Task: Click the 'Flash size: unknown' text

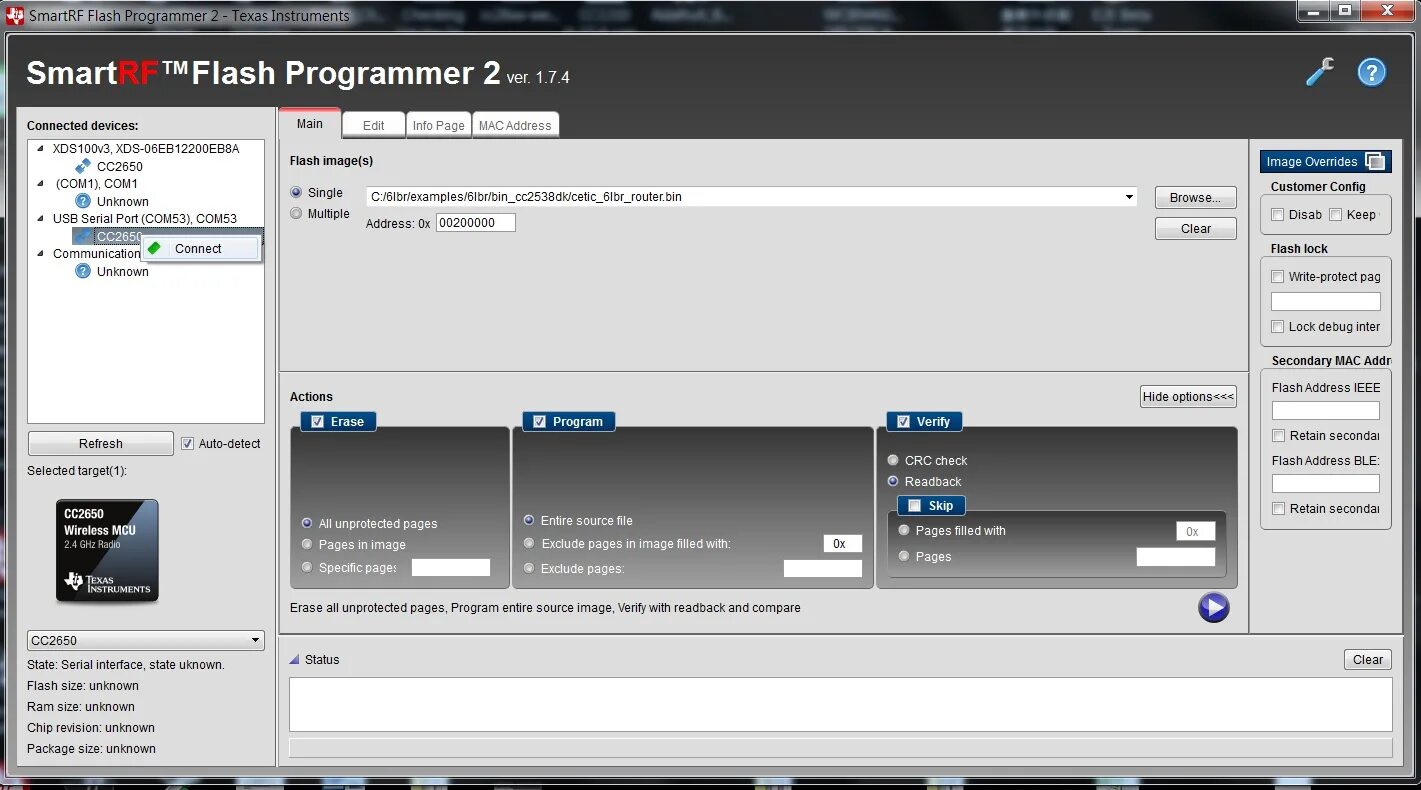Action: tap(83, 685)
